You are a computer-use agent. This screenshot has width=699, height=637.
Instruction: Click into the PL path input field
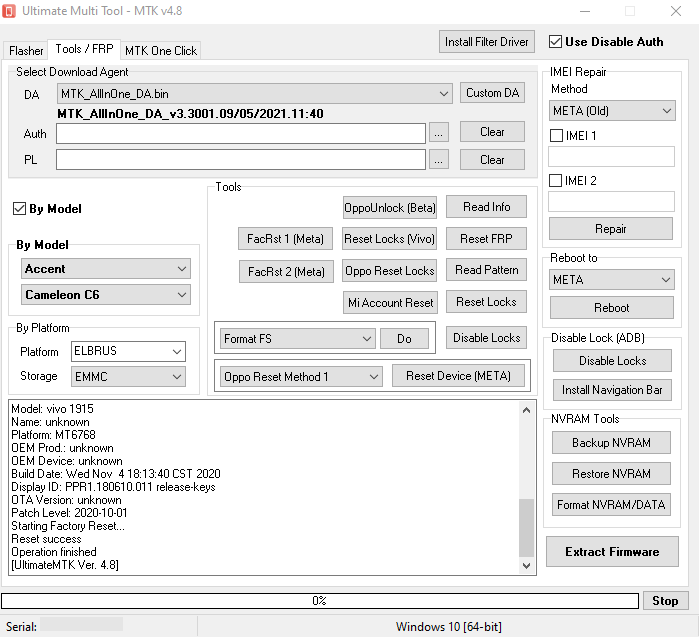click(241, 160)
